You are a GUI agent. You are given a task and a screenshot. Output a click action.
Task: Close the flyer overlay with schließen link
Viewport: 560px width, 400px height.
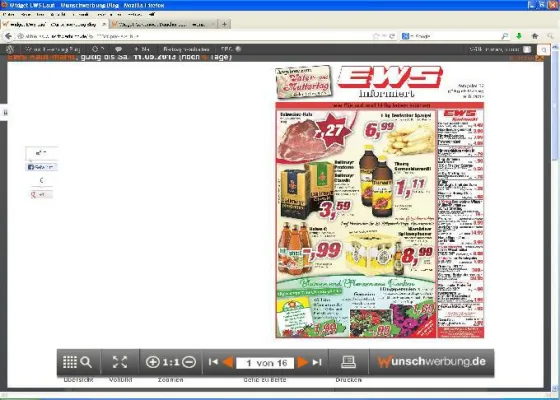pyautogui.click(x=526, y=58)
